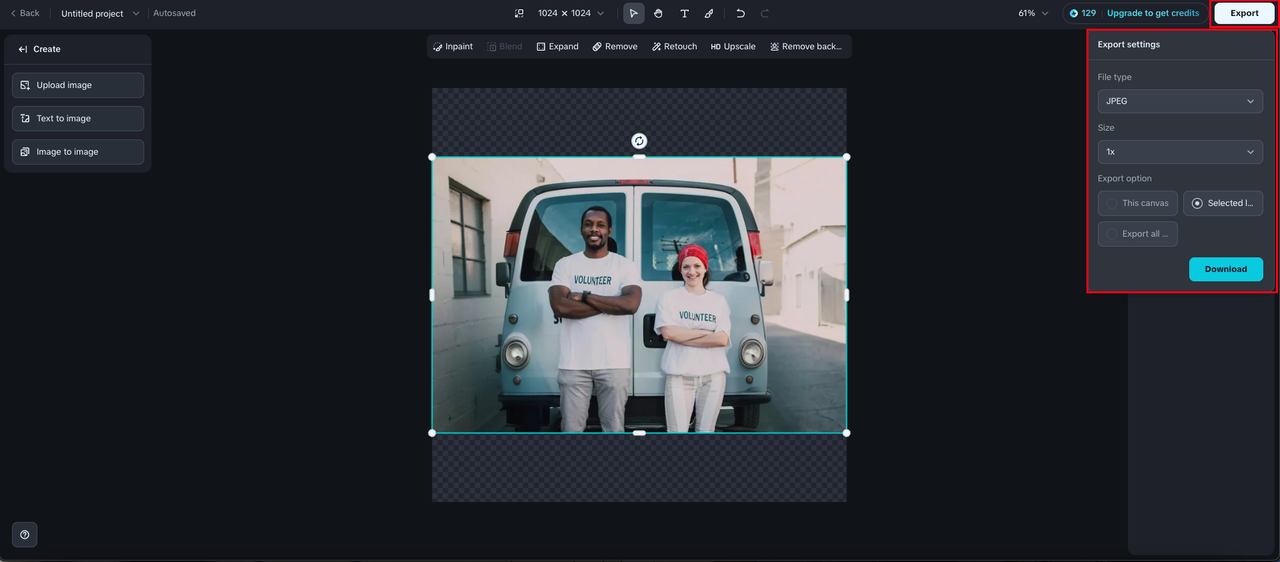Choose the Remove background tool
This screenshot has height=562, width=1280.
click(806, 47)
